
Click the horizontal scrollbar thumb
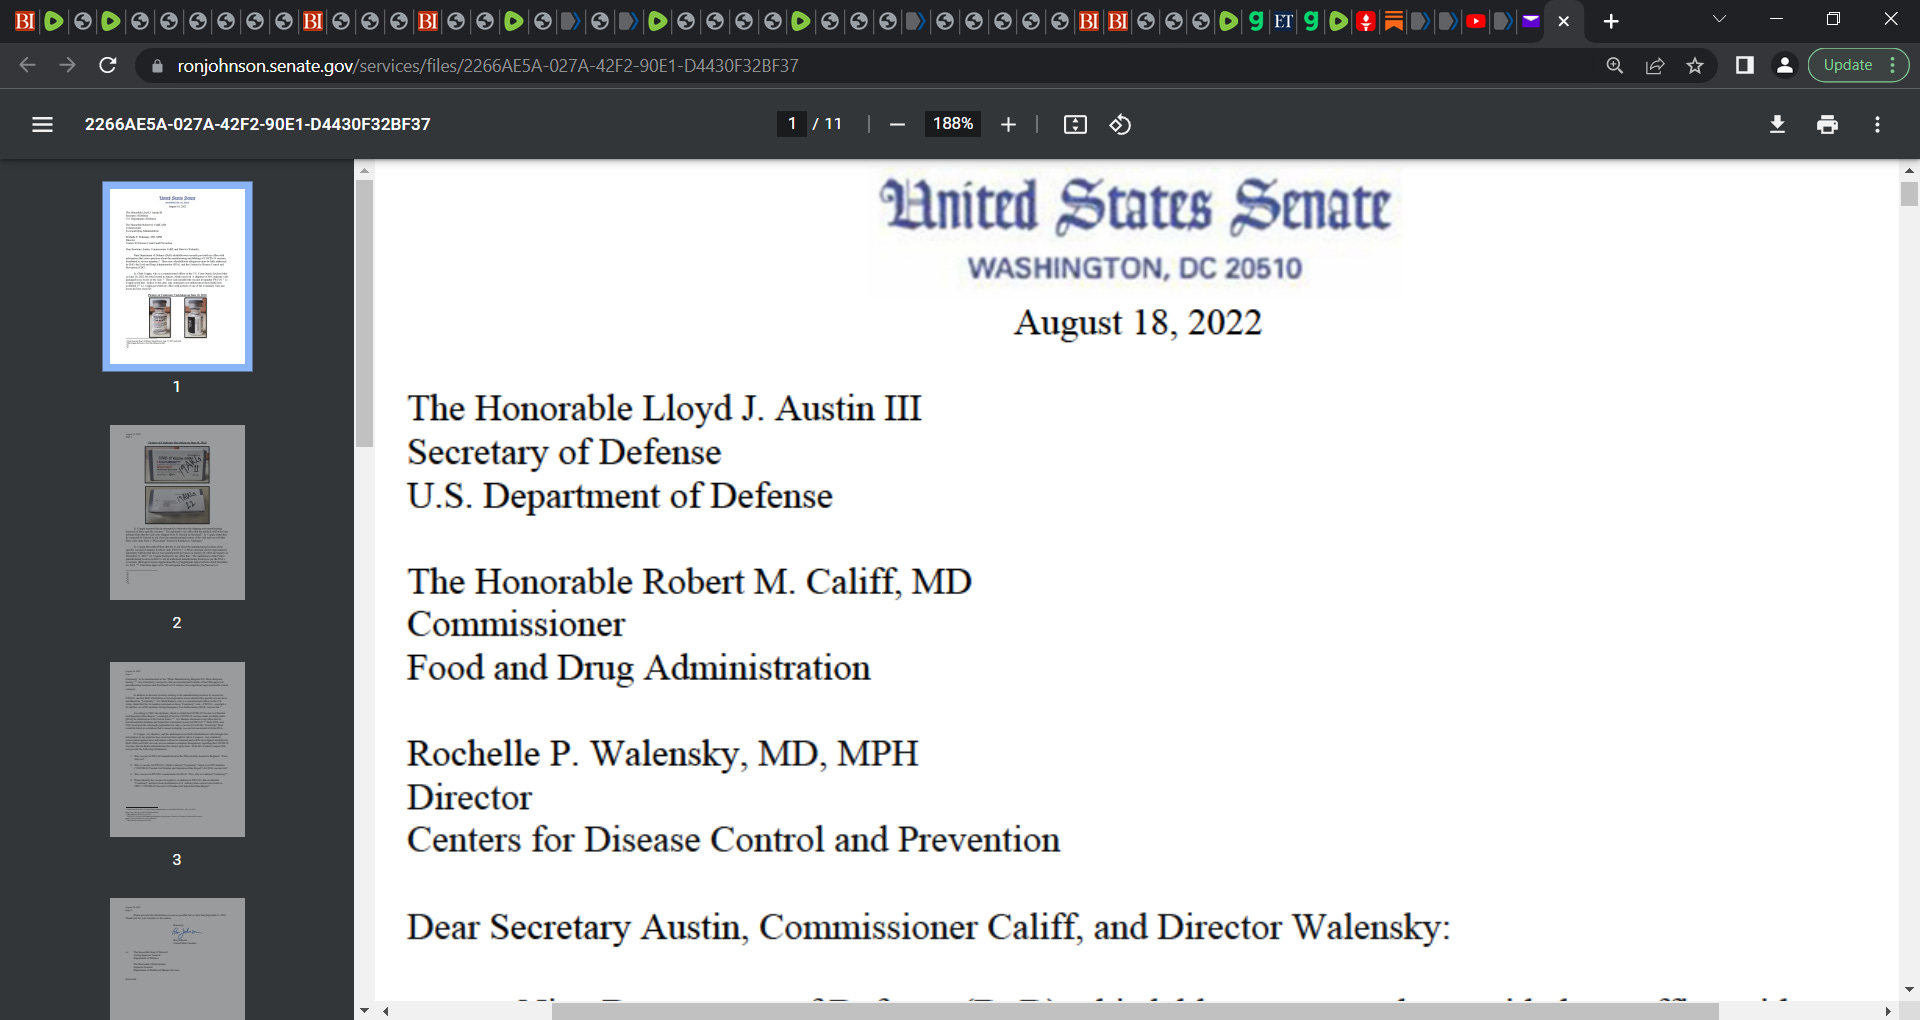coord(1135,1011)
